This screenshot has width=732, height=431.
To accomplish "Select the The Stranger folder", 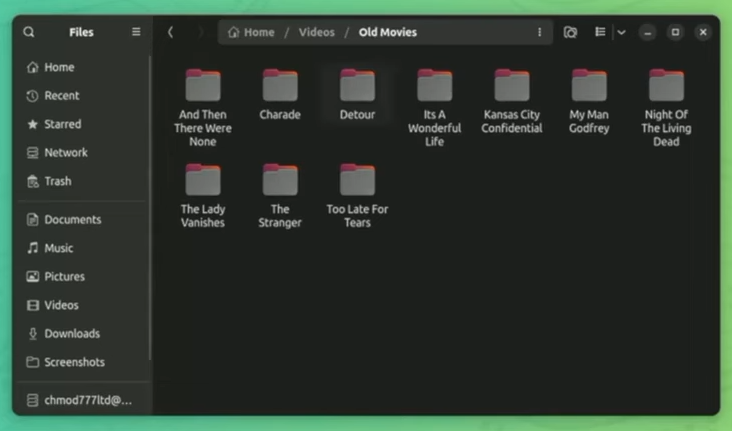I will (280, 196).
